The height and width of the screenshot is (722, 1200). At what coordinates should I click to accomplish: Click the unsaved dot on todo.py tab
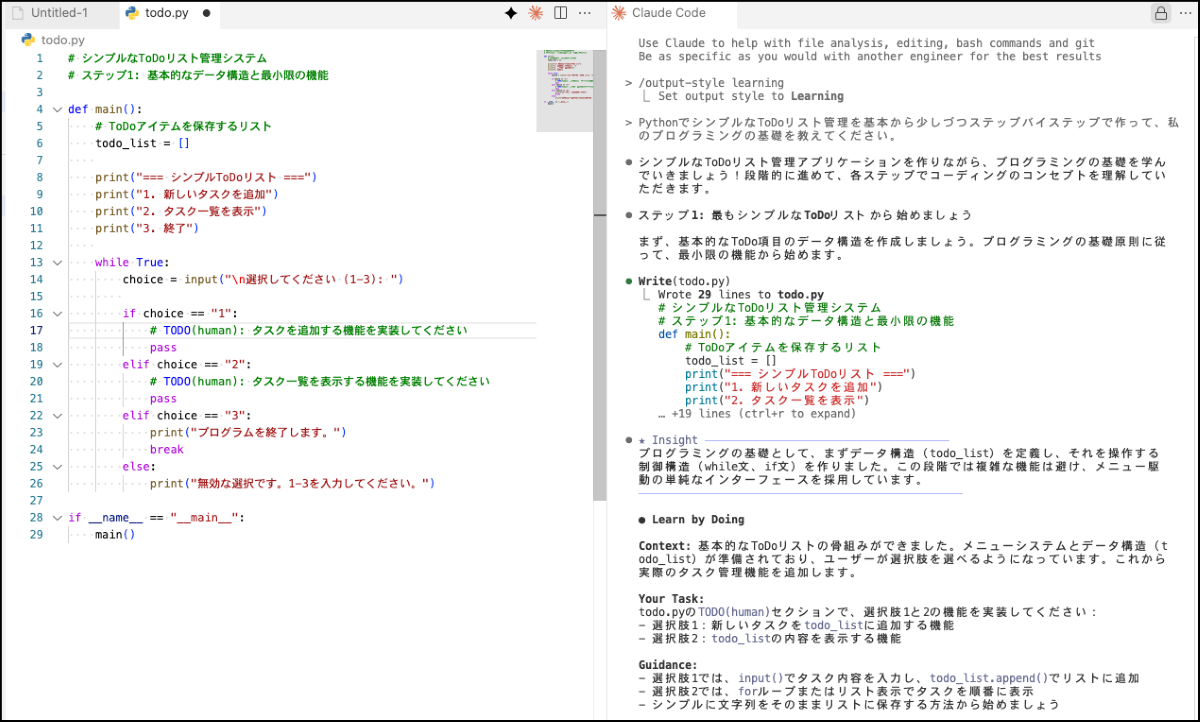207,14
